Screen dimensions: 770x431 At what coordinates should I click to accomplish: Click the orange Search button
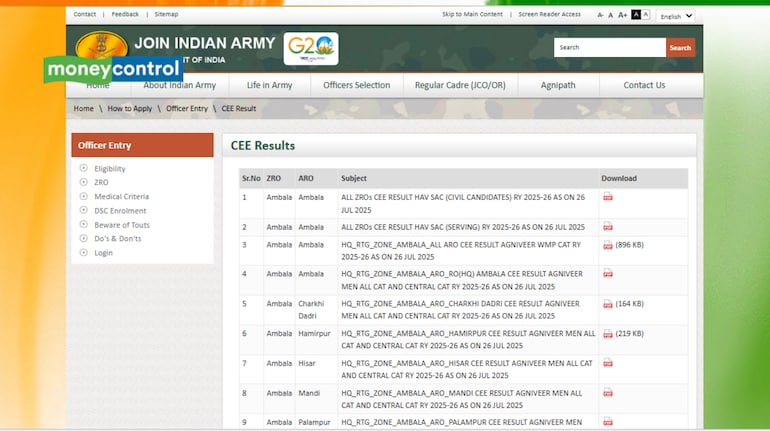[680, 47]
